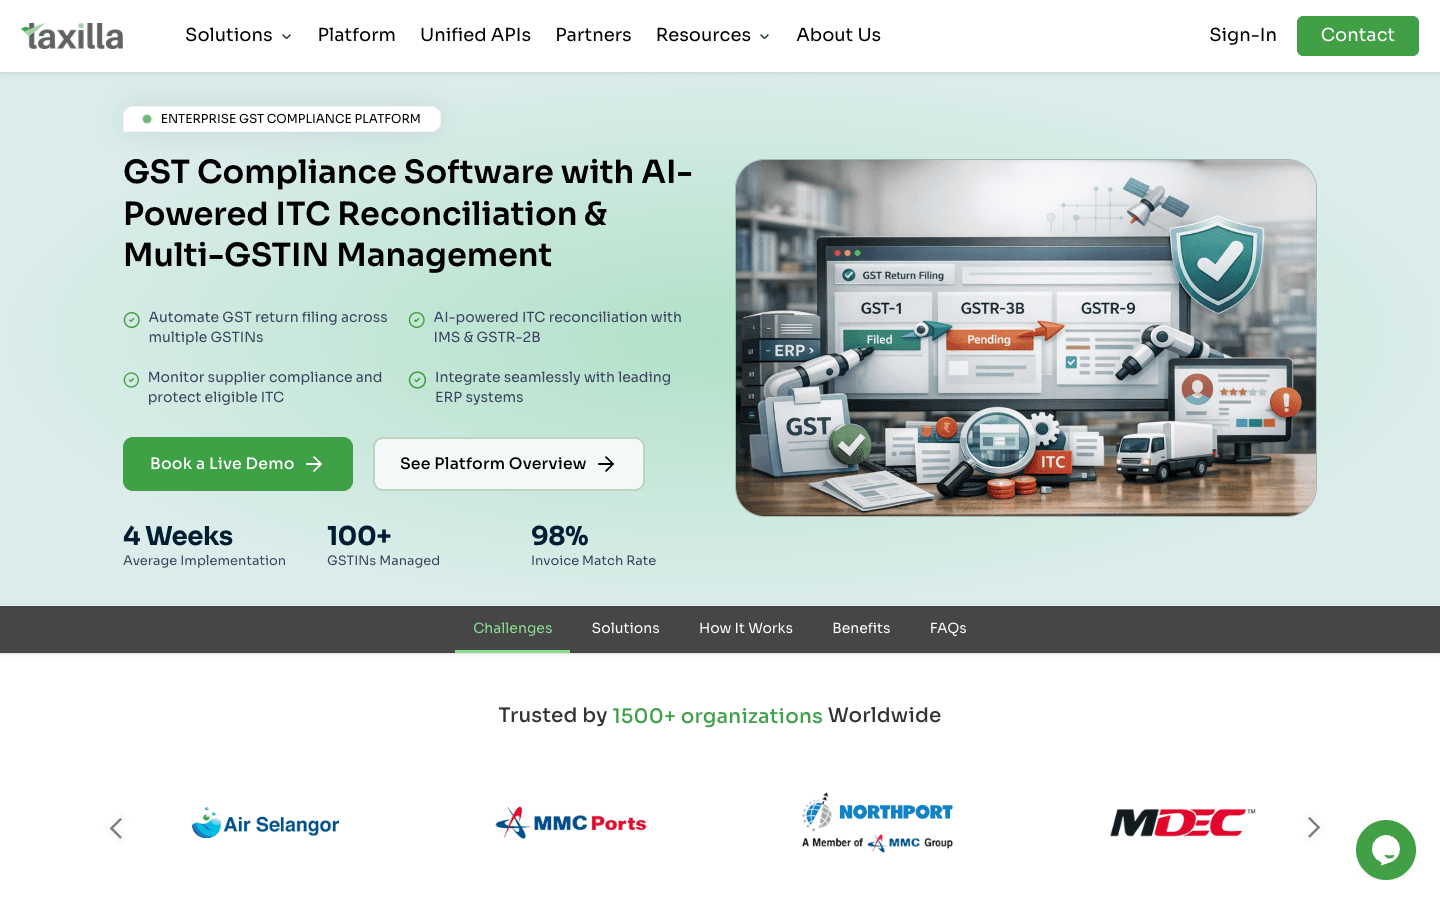This screenshot has height=900, width=1440.
Task: Open the chat widget bubble
Action: [1385, 850]
